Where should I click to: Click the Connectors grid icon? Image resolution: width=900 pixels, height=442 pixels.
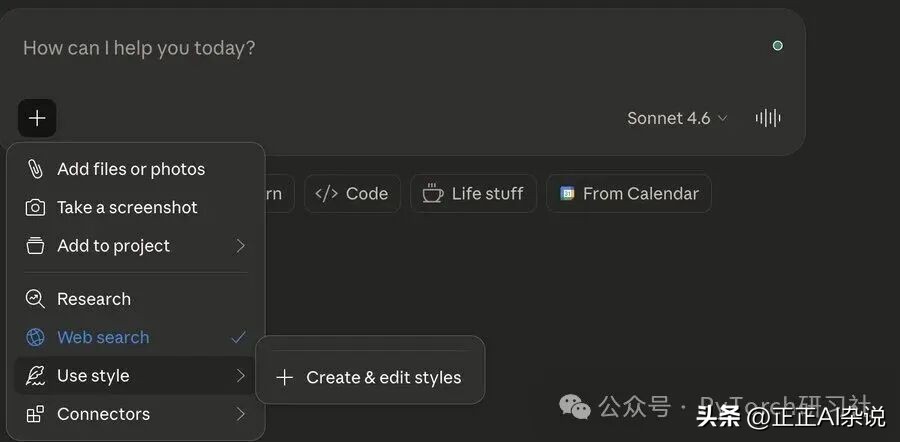[x=35, y=414]
